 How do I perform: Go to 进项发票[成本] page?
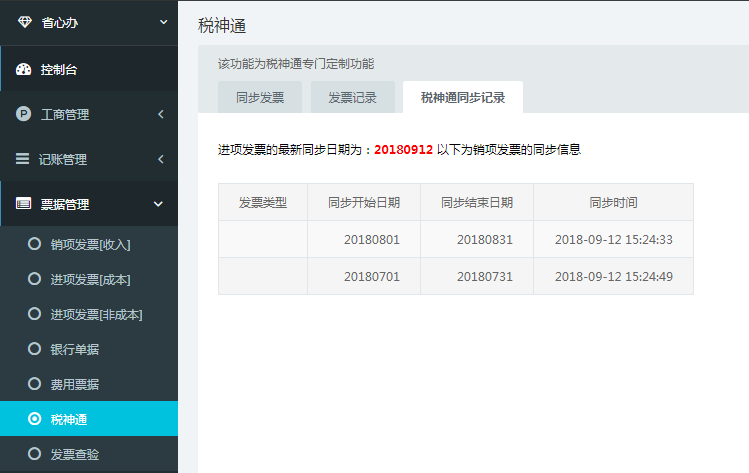pos(90,280)
